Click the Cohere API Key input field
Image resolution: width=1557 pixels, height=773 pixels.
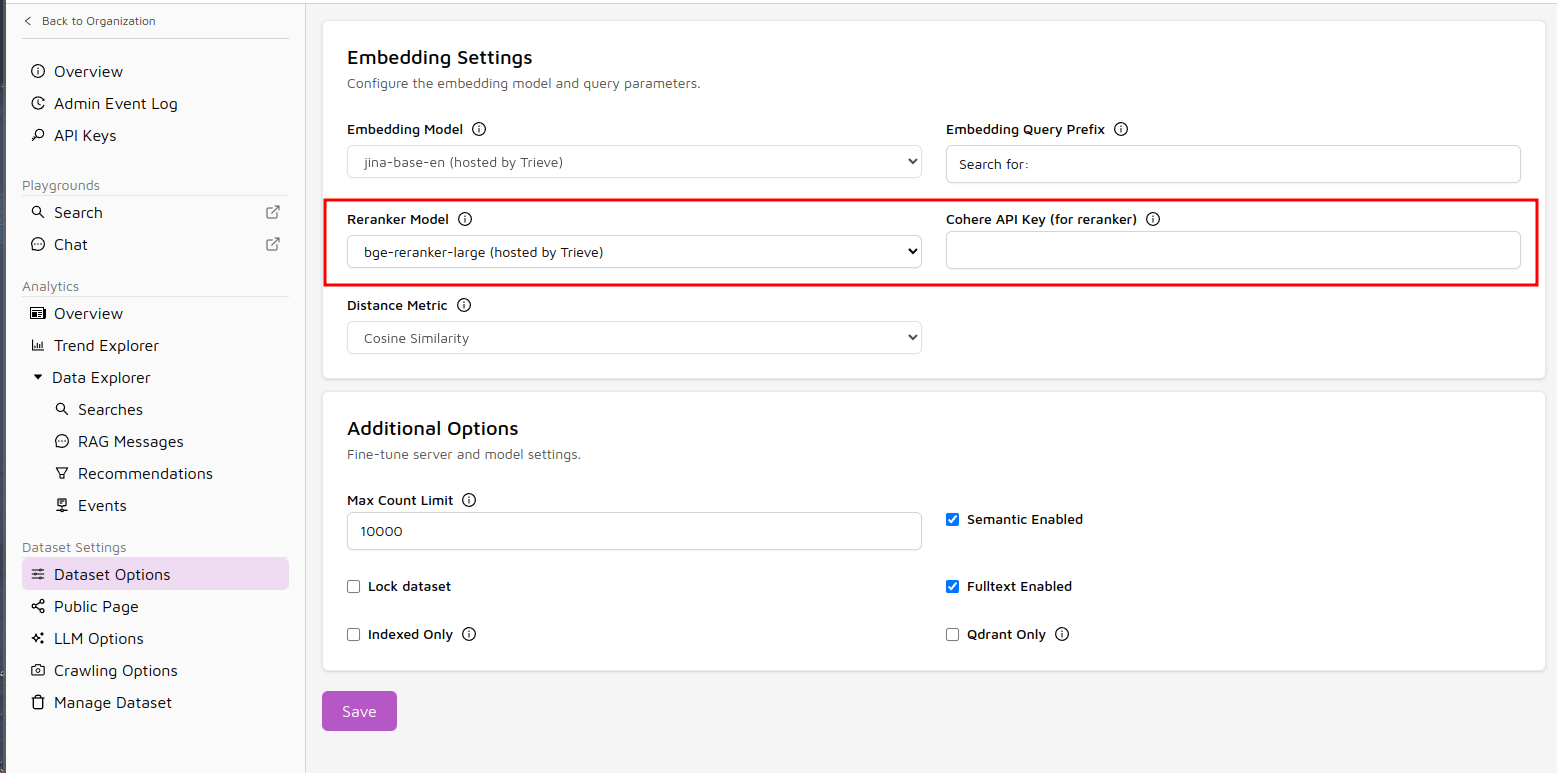tap(1233, 250)
